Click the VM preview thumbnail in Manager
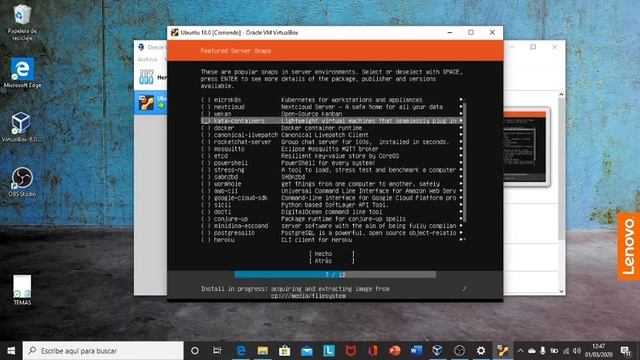Viewport: 640px width, 360px height. [x=524, y=147]
